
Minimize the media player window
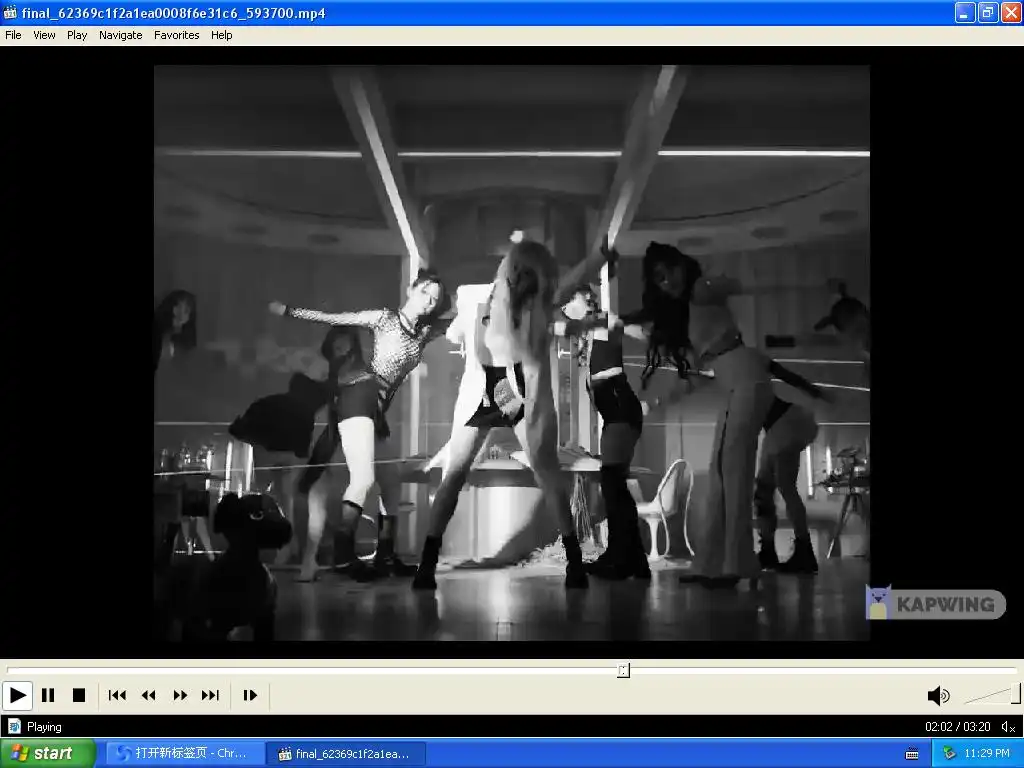coord(965,12)
